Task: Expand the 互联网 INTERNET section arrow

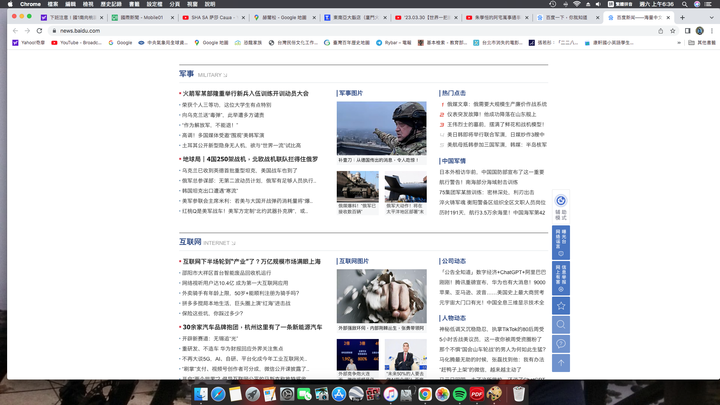Action: (233, 243)
